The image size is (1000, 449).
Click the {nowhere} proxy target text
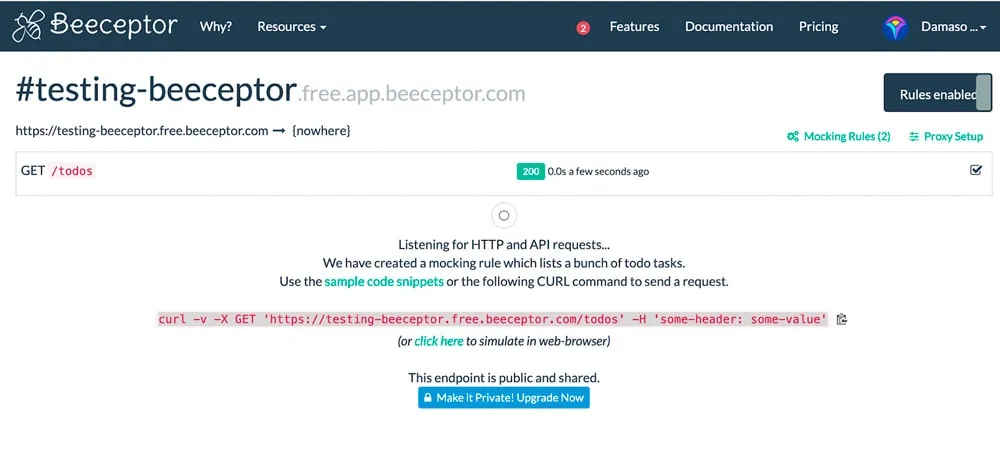pyautogui.click(x=321, y=131)
